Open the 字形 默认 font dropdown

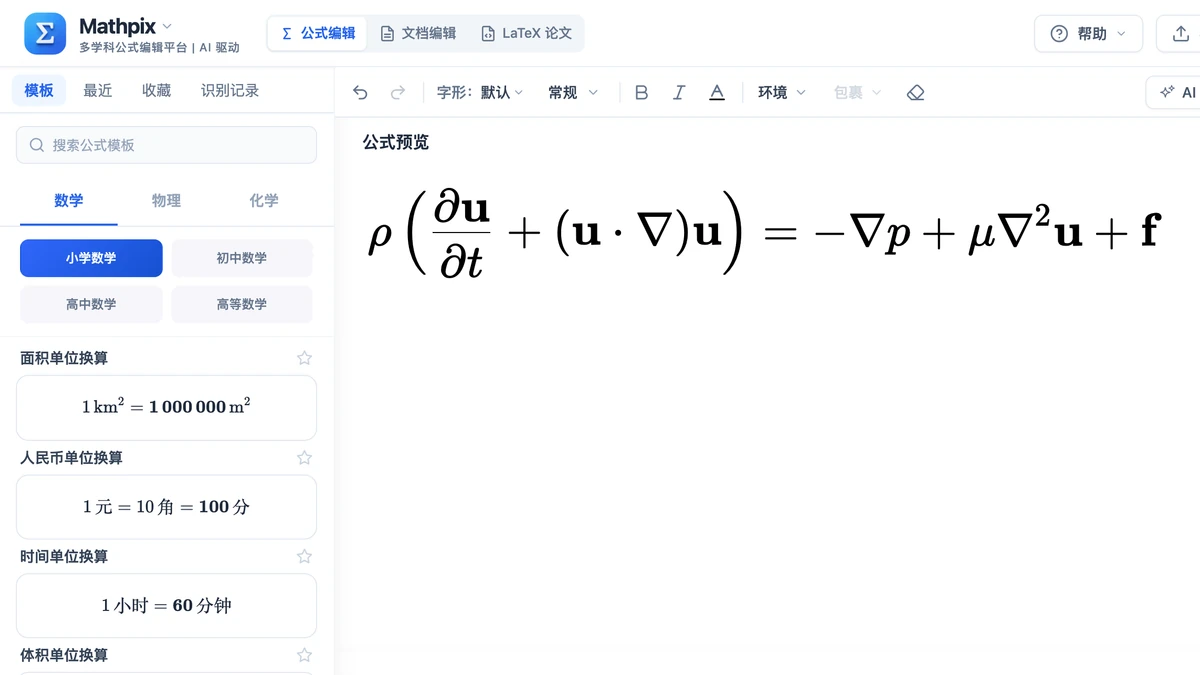[x=480, y=92]
